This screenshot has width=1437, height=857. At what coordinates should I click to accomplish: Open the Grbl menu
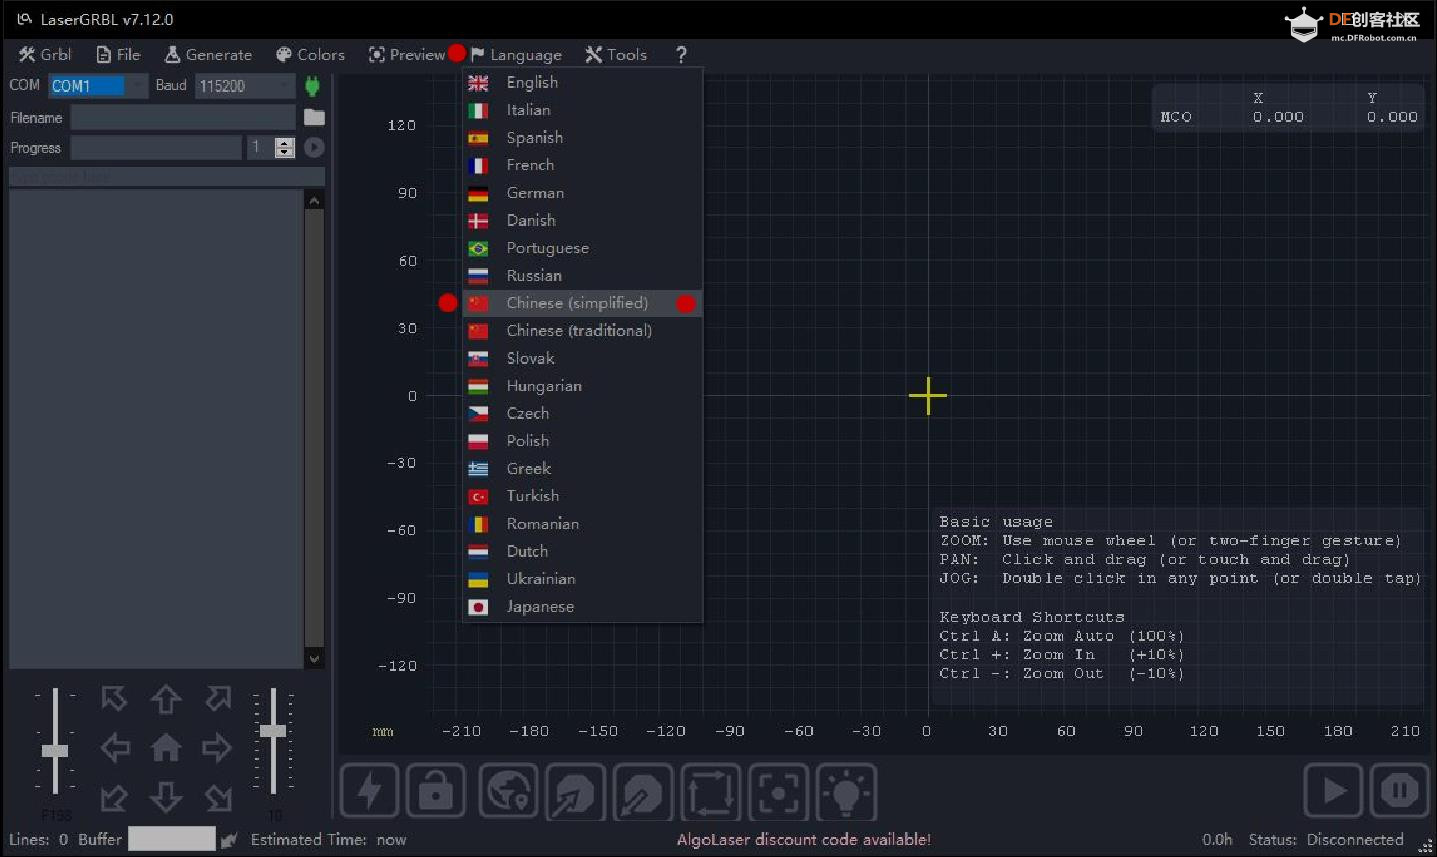[x=45, y=54]
